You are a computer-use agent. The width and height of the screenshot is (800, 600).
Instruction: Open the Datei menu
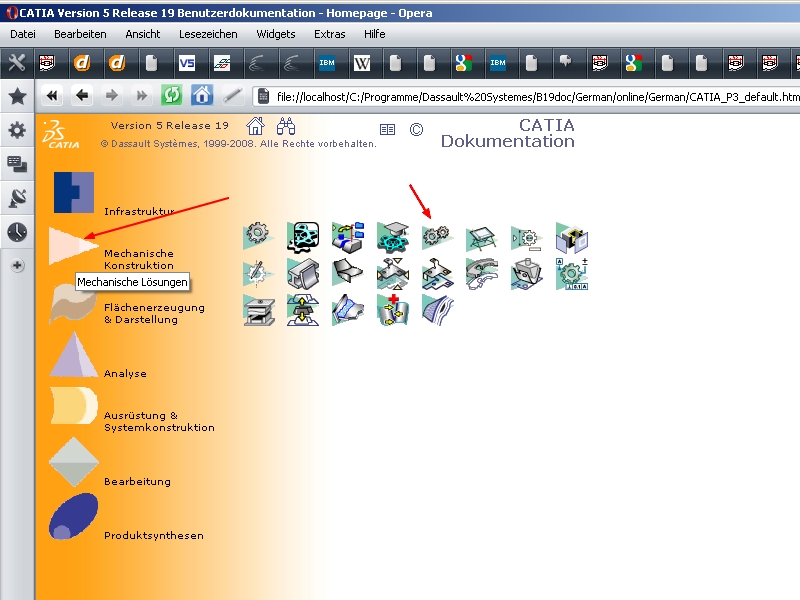click(23, 34)
